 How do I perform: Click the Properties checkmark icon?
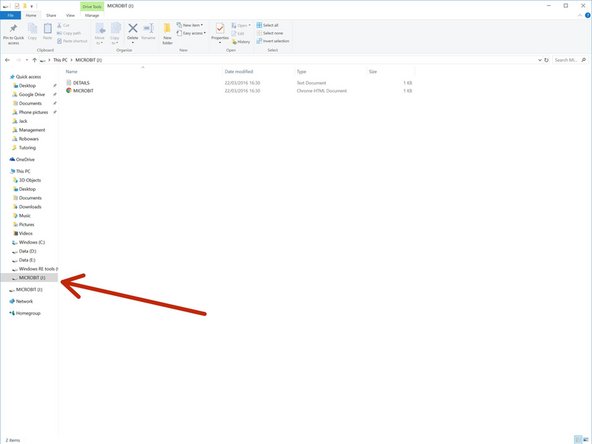(220, 28)
